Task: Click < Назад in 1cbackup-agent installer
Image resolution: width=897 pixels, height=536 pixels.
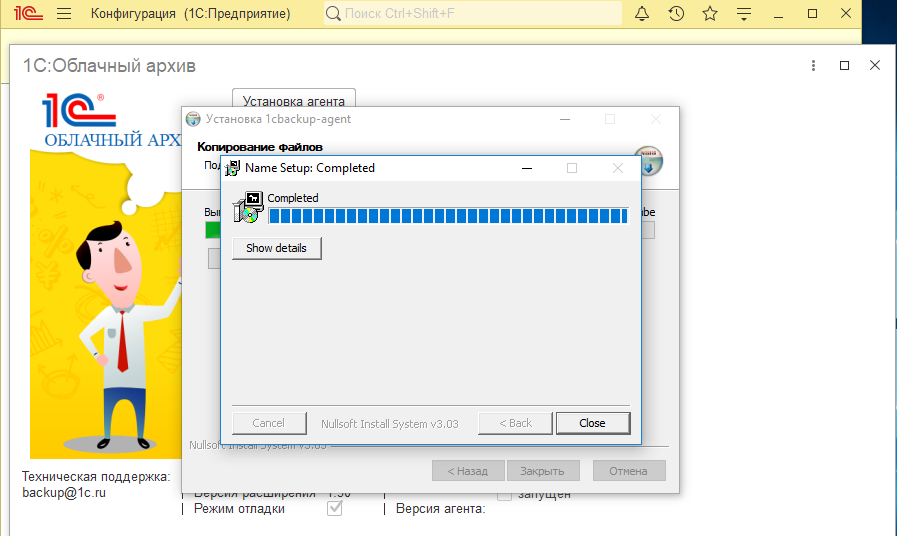Action: coord(468,471)
